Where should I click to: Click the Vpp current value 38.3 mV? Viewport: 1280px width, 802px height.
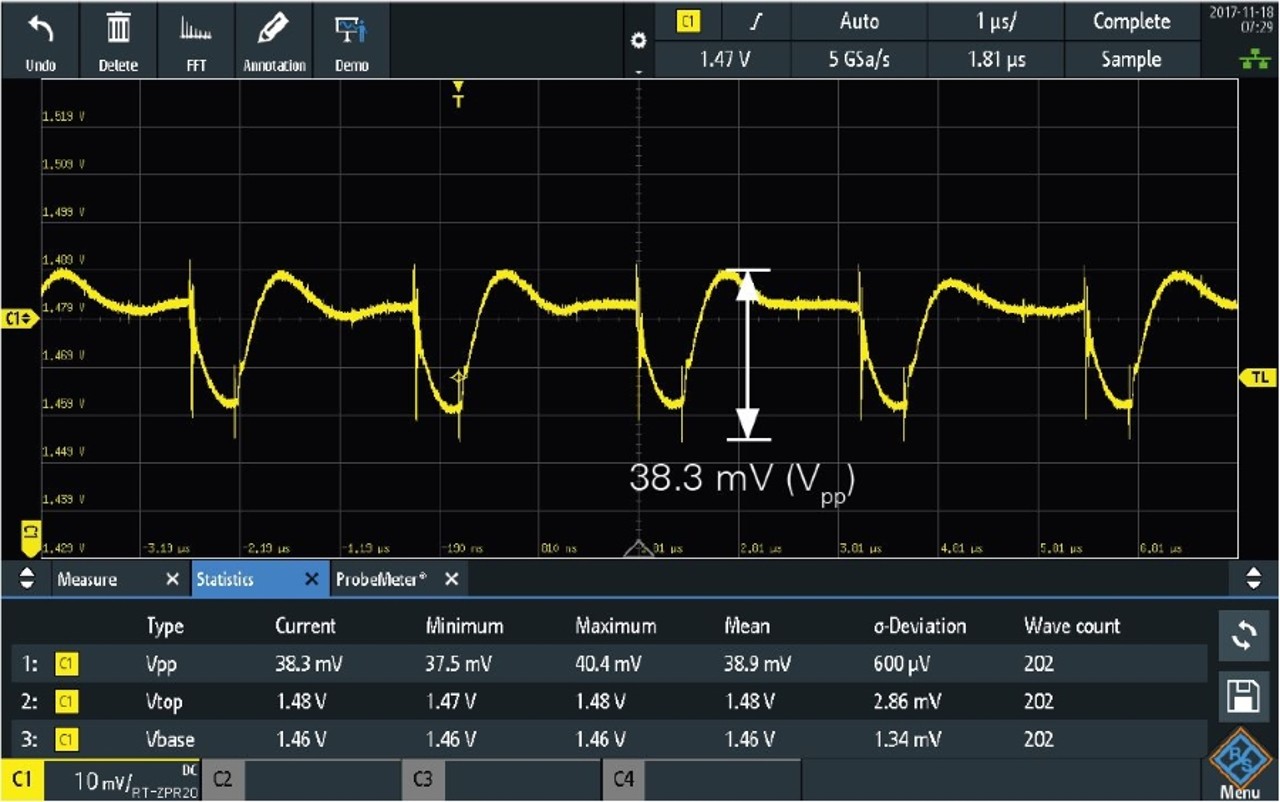tap(309, 664)
